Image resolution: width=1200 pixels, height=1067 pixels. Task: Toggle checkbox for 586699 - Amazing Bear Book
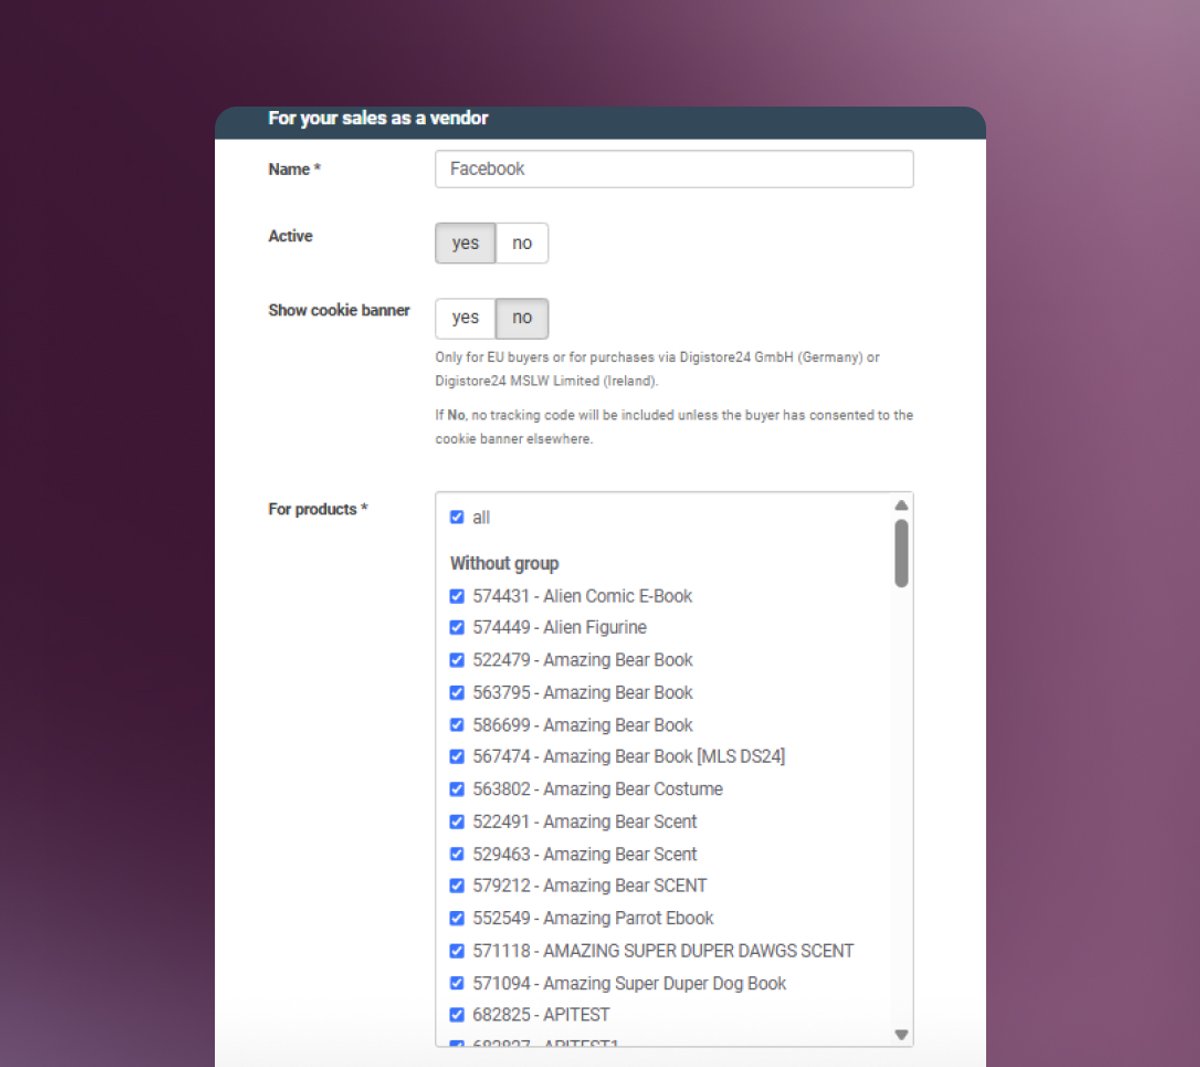coord(457,725)
